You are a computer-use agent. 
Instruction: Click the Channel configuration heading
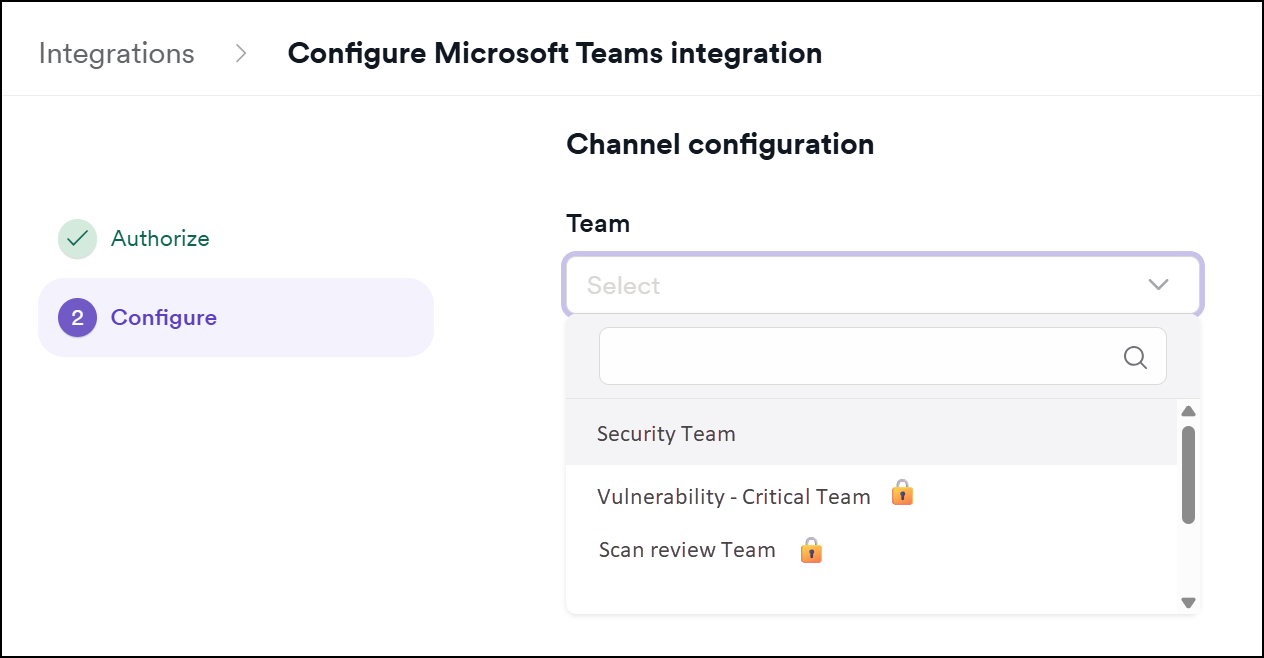click(719, 144)
